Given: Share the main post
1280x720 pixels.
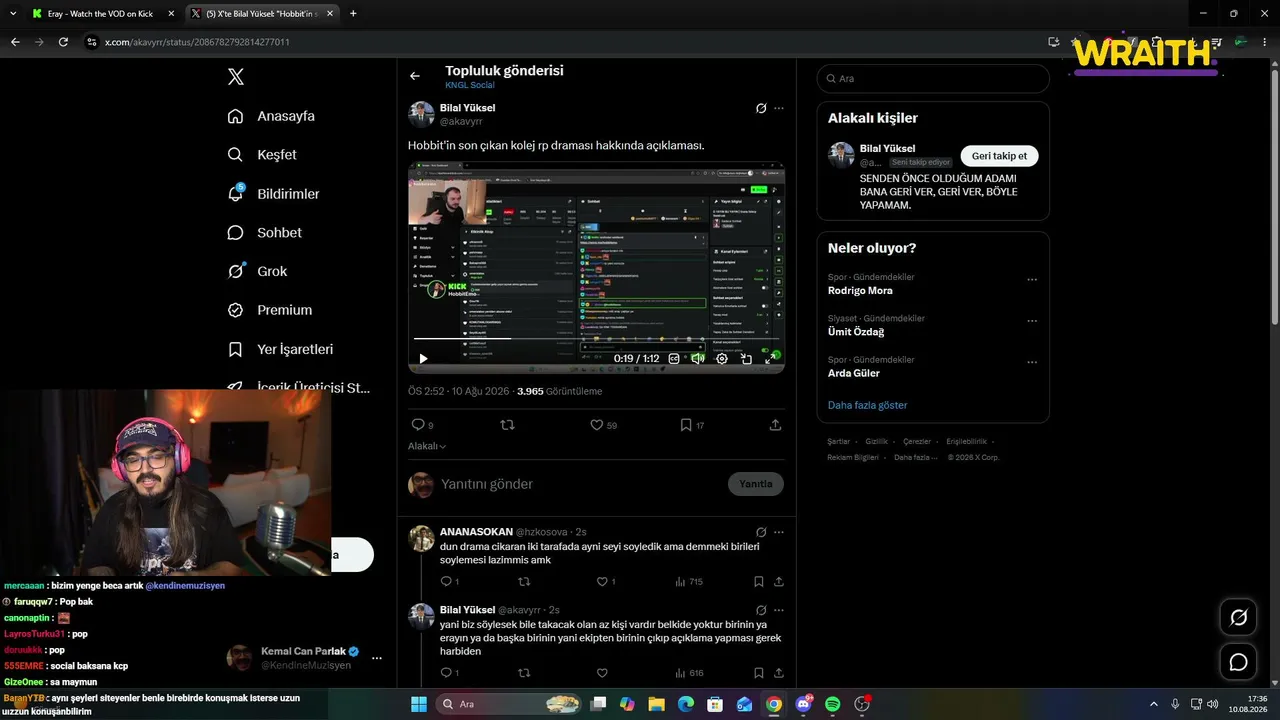Looking at the screenshot, I should pos(775,425).
